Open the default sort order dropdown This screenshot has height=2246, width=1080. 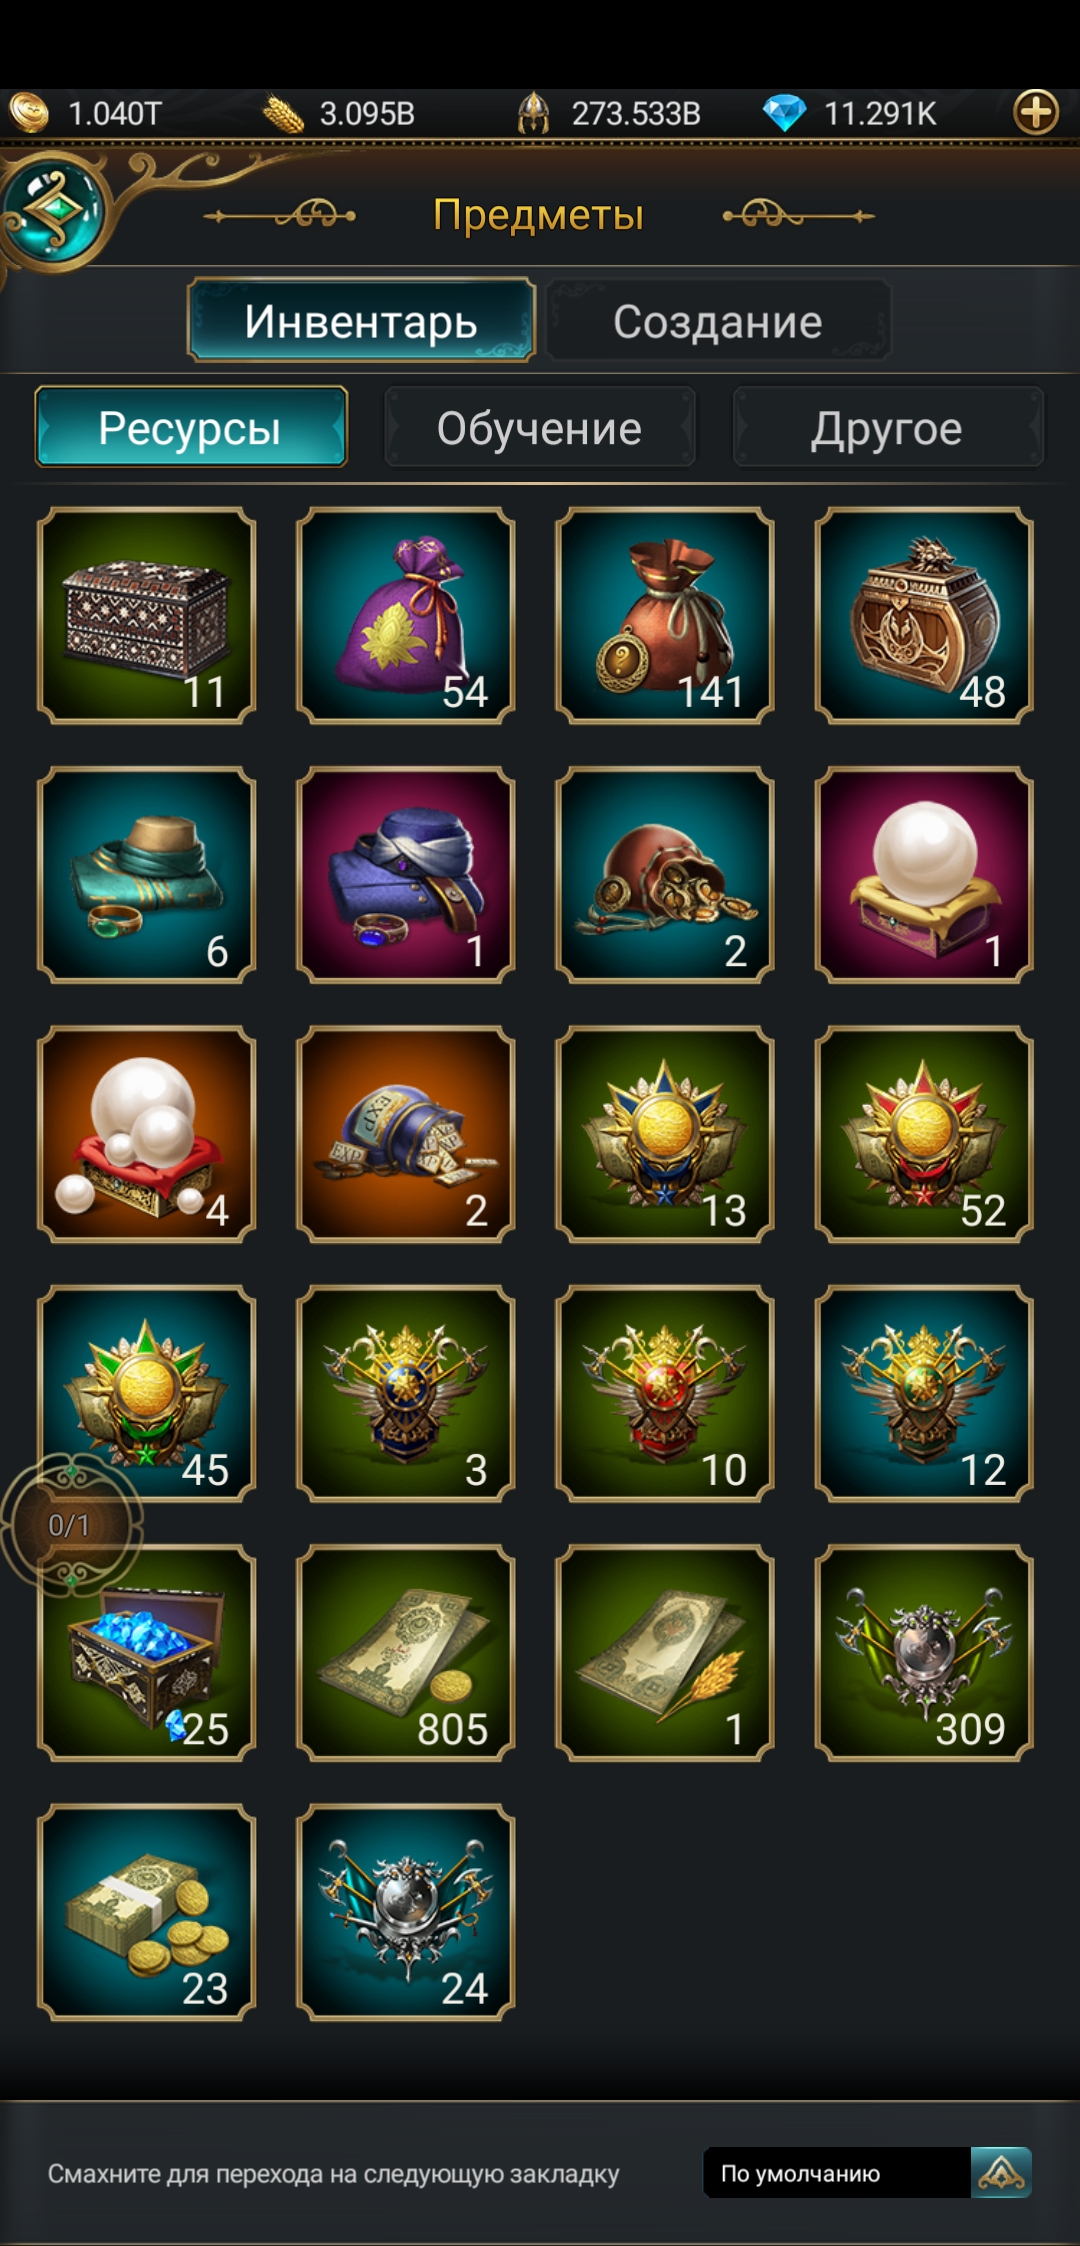tap(837, 2172)
